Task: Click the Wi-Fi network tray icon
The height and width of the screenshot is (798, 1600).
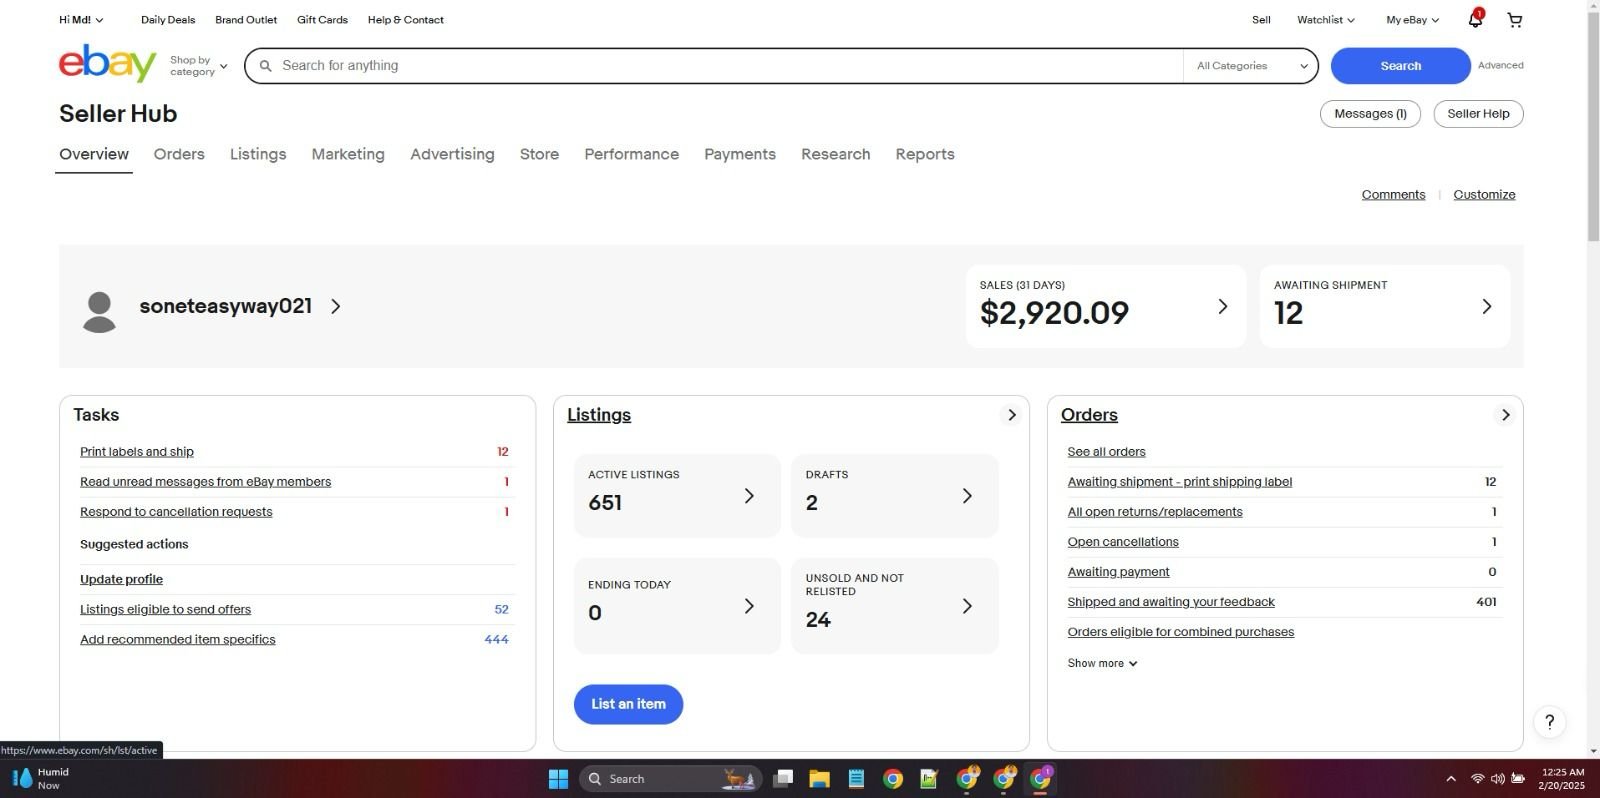Action: 1477,779
